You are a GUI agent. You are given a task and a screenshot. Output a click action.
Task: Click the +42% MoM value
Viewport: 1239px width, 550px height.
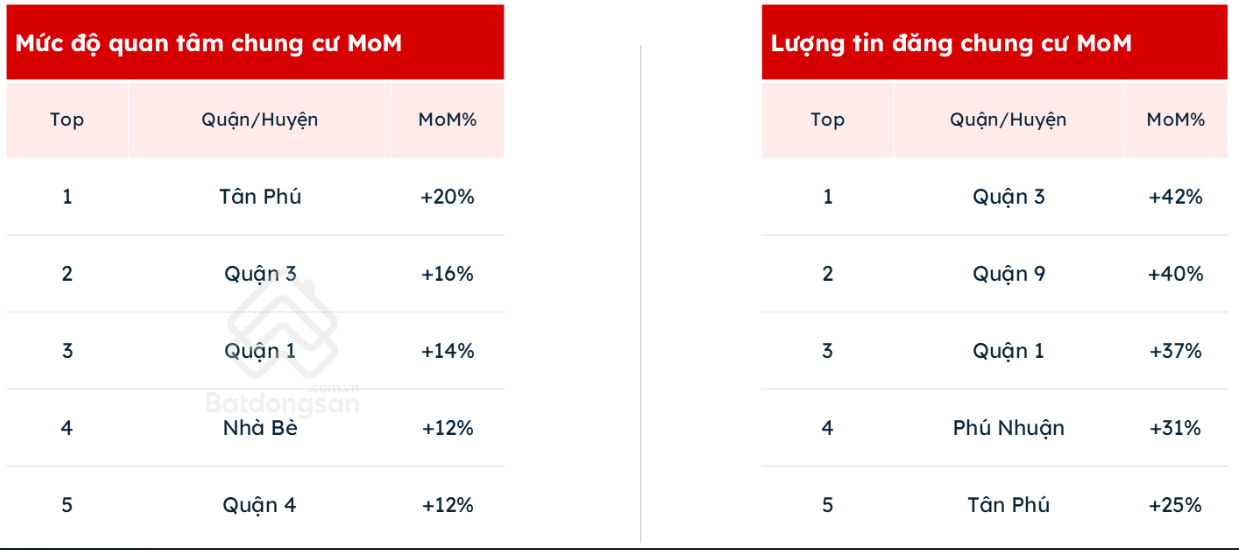(1175, 197)
